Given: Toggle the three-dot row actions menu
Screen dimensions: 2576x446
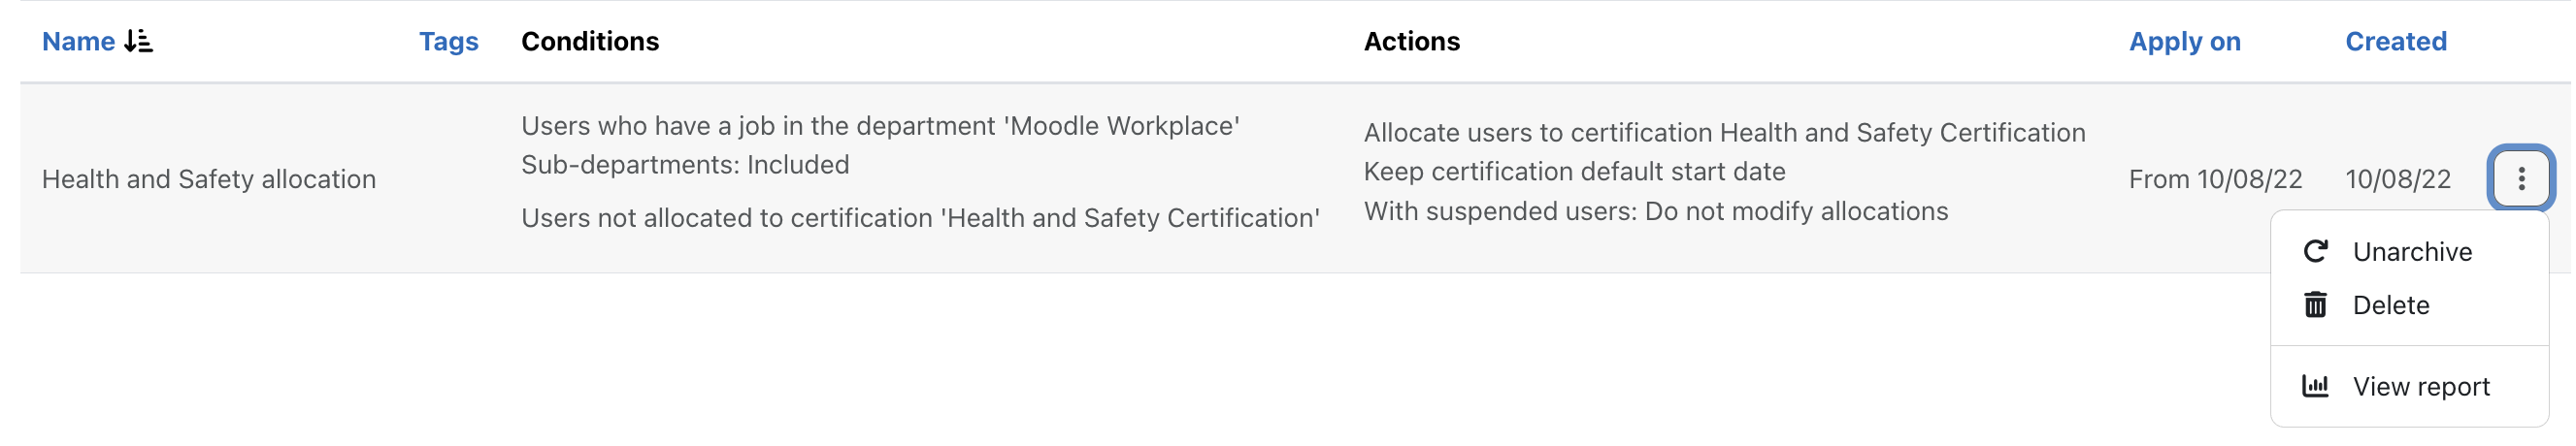Looking at the screenshot, I should [x=2520, y=179].
